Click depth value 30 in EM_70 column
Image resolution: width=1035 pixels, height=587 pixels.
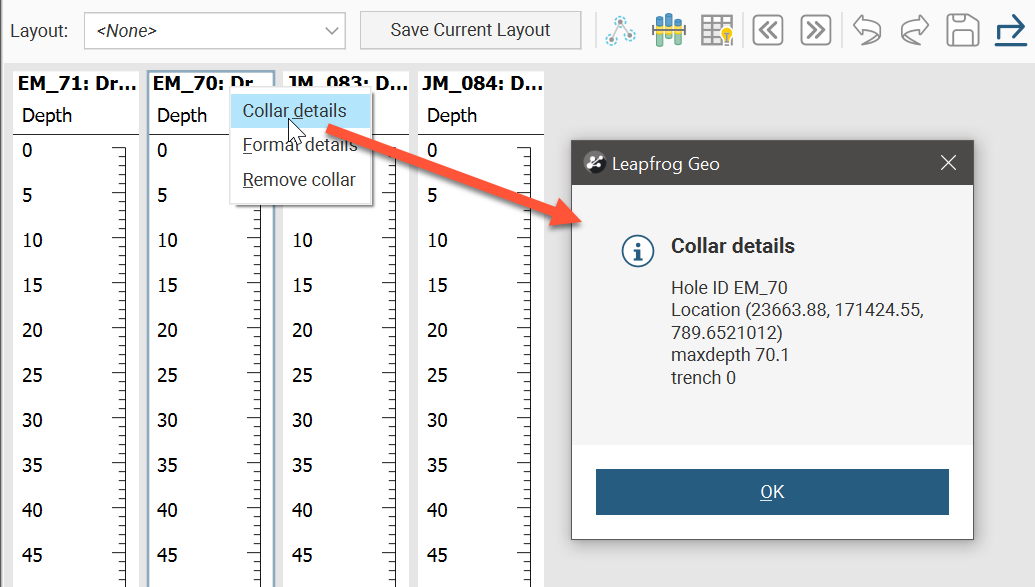pos(167,421)
